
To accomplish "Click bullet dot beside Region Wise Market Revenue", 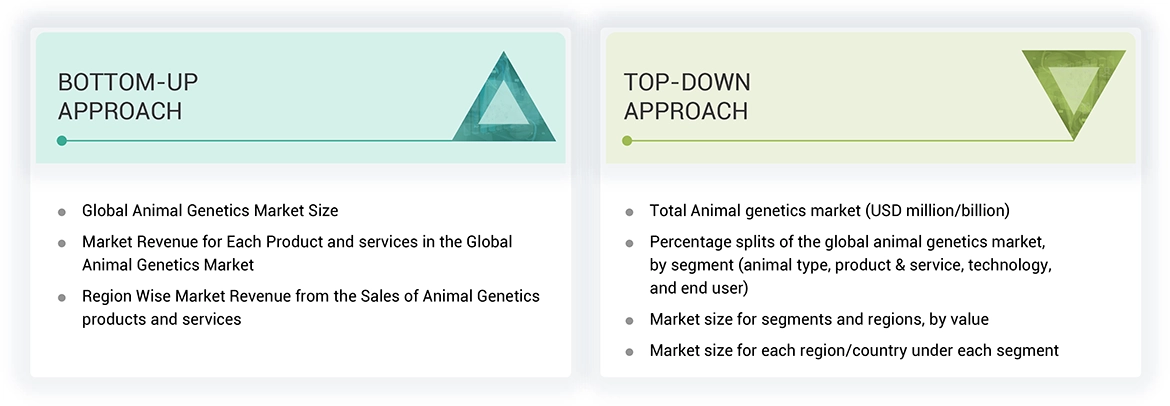I will click(62, 297).
